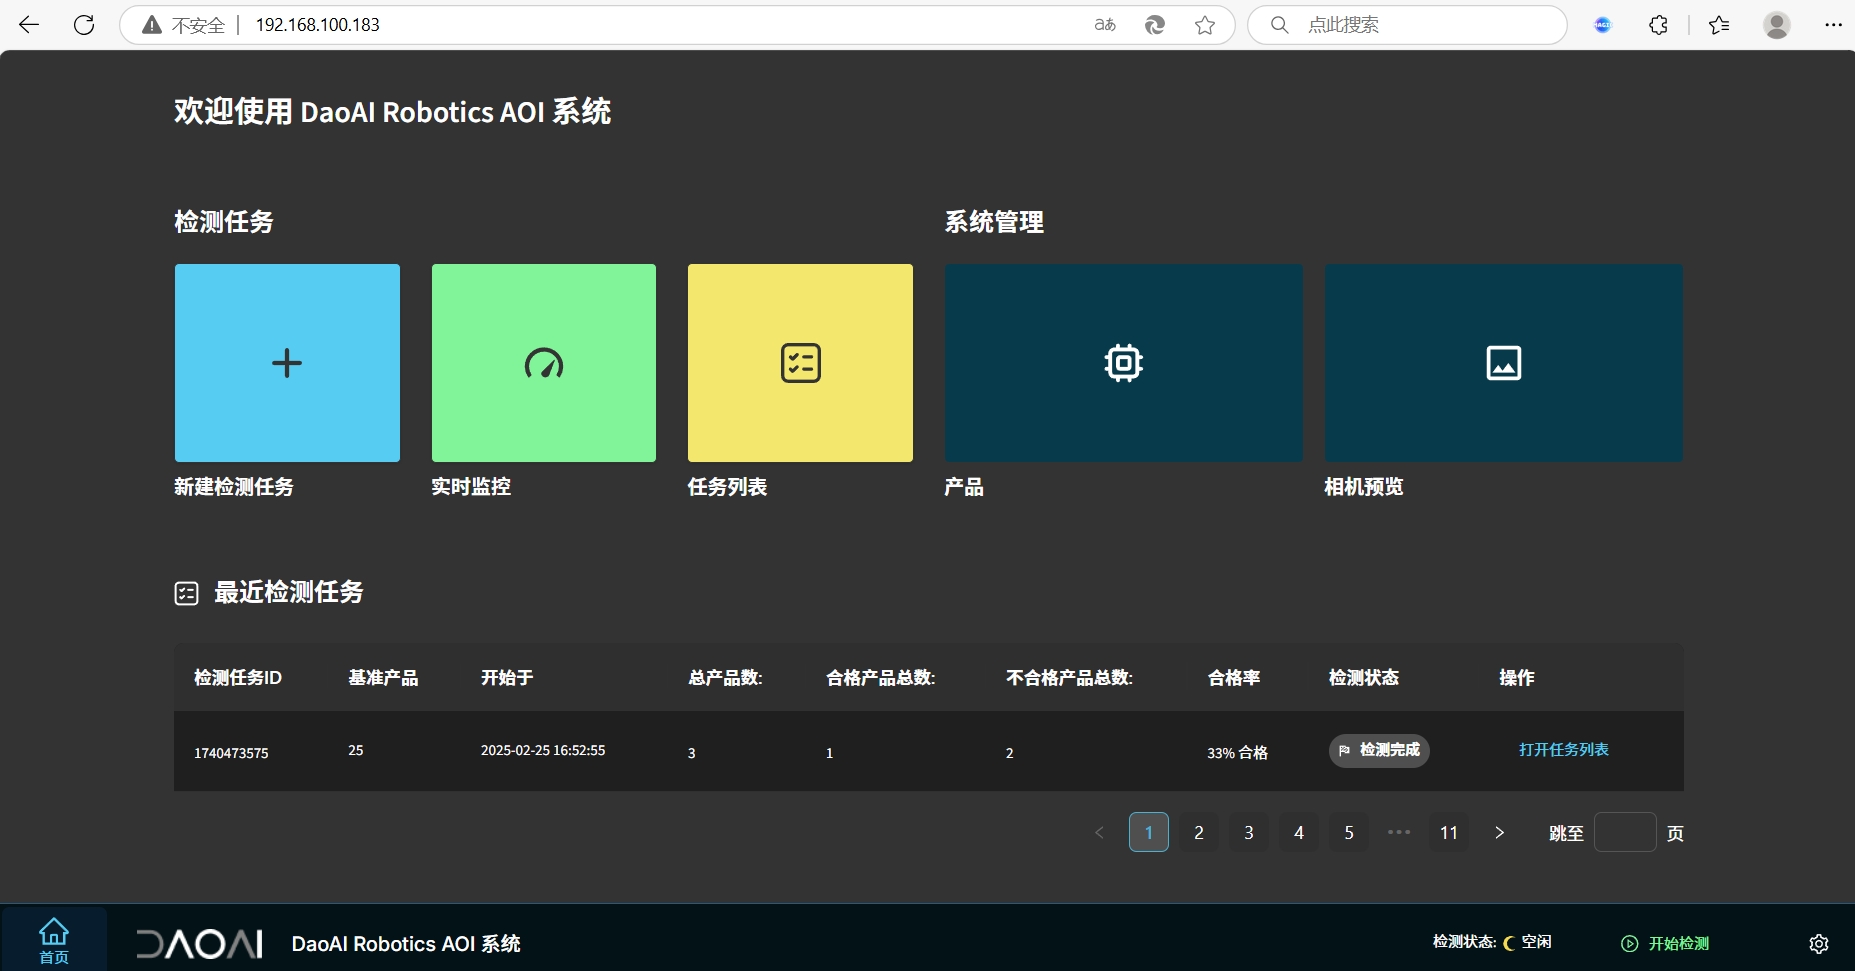
Task: Jump to last page 11
Action: pyautogui.click(x=1449, y=832)
